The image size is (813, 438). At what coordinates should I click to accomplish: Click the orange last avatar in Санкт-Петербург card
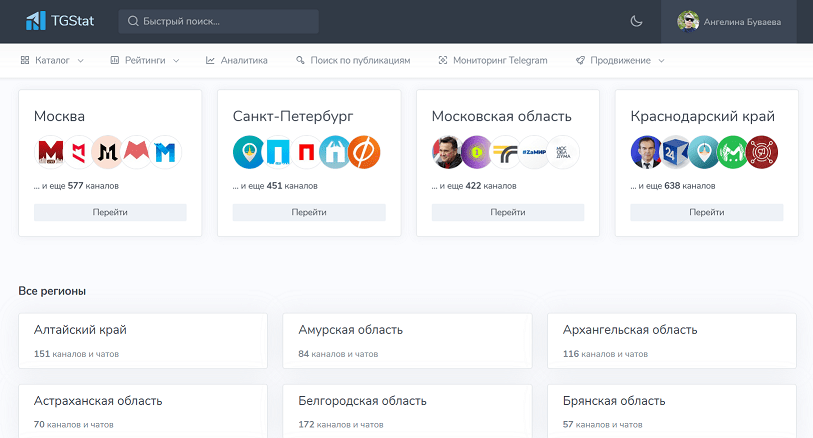coord(365,152)
